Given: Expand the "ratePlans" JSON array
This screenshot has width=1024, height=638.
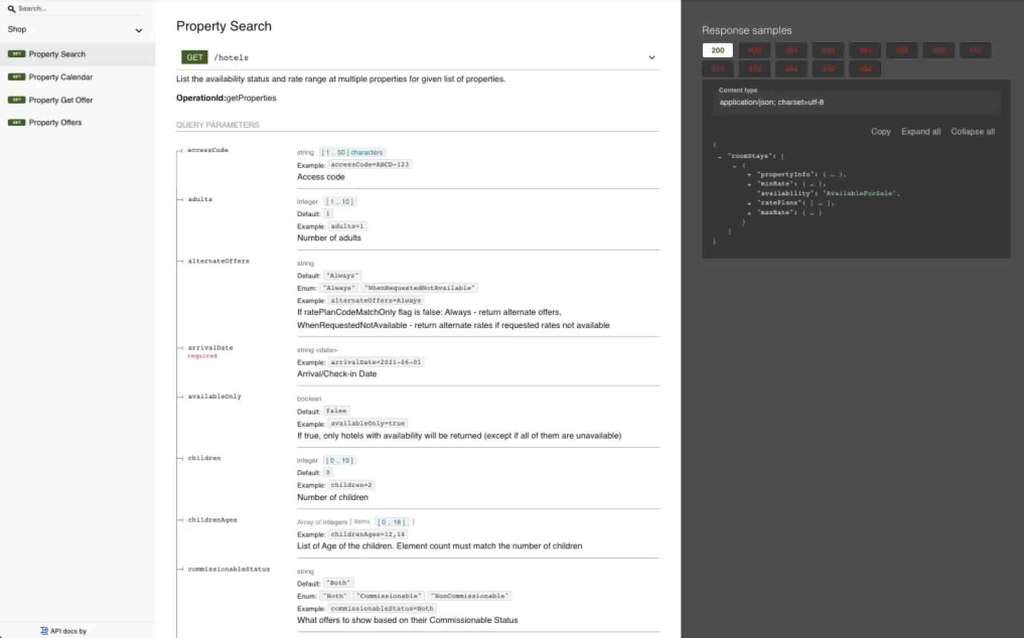Looking at the screenshot, I should coord(749,203).
